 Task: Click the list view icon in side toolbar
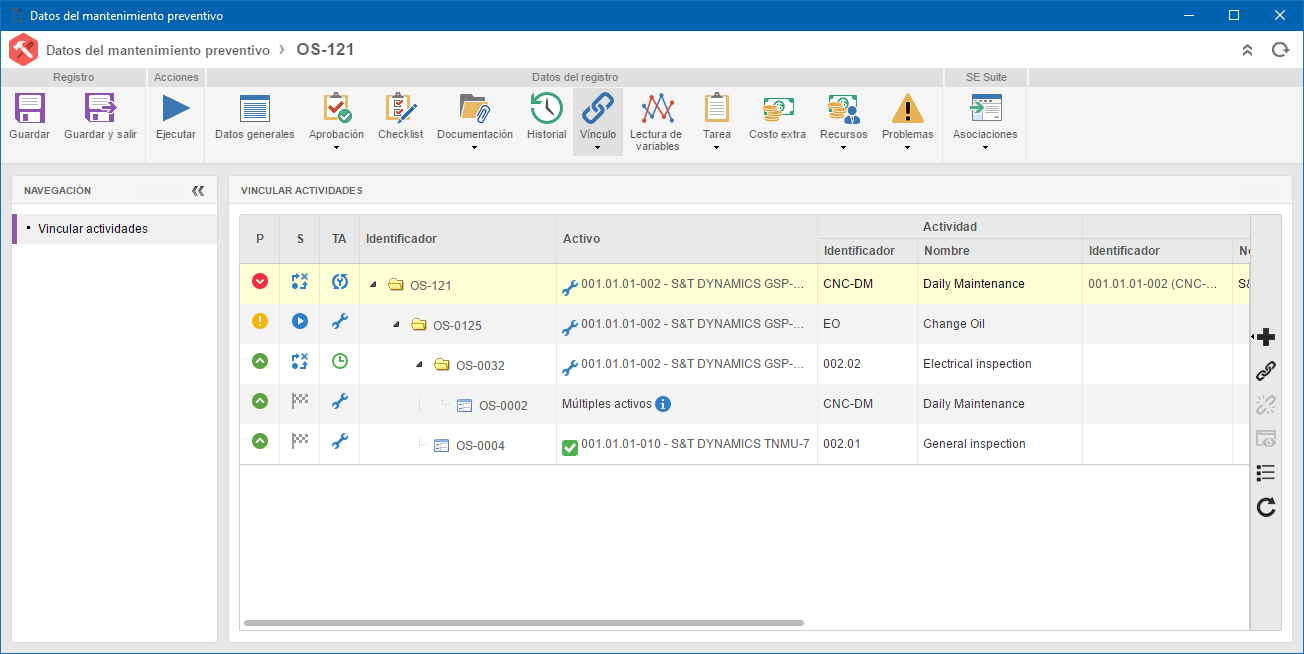pyautogui.click(x=1266, y=473)
